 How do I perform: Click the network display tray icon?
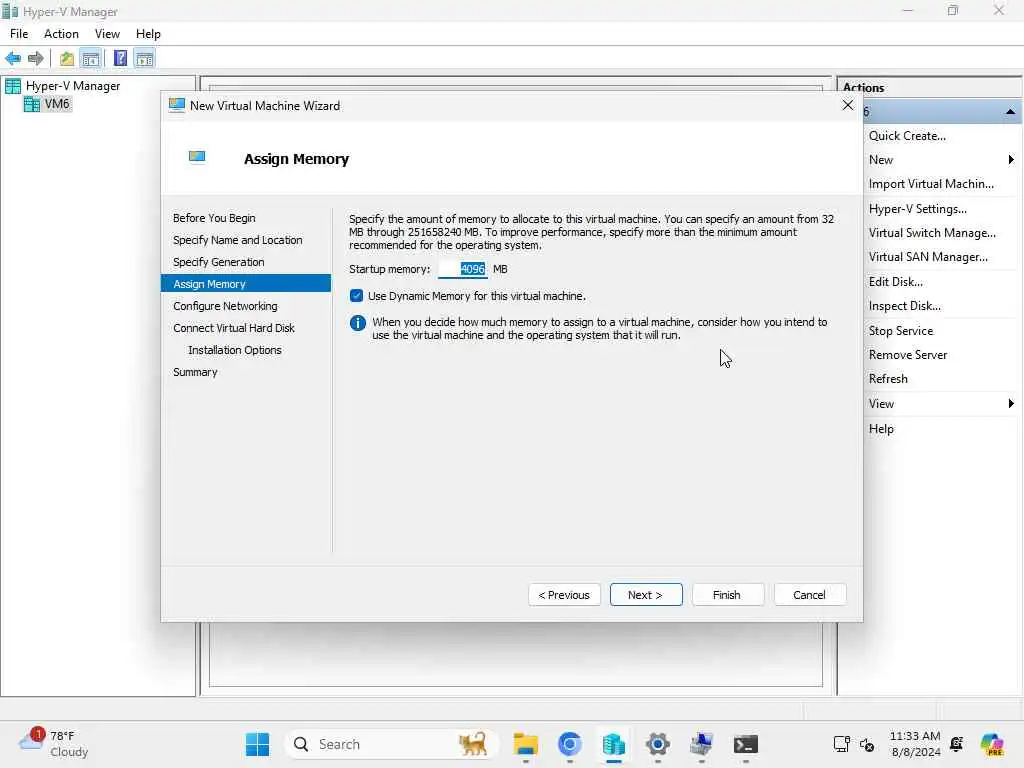[842, 744]
